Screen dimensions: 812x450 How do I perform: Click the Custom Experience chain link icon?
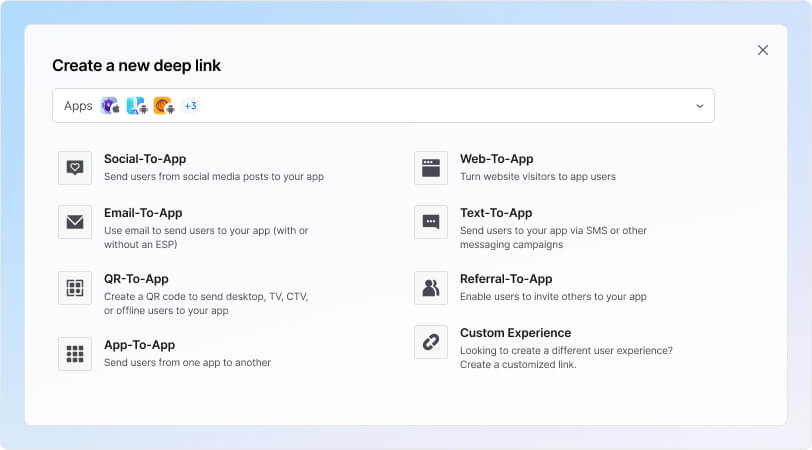click(431, 342)
